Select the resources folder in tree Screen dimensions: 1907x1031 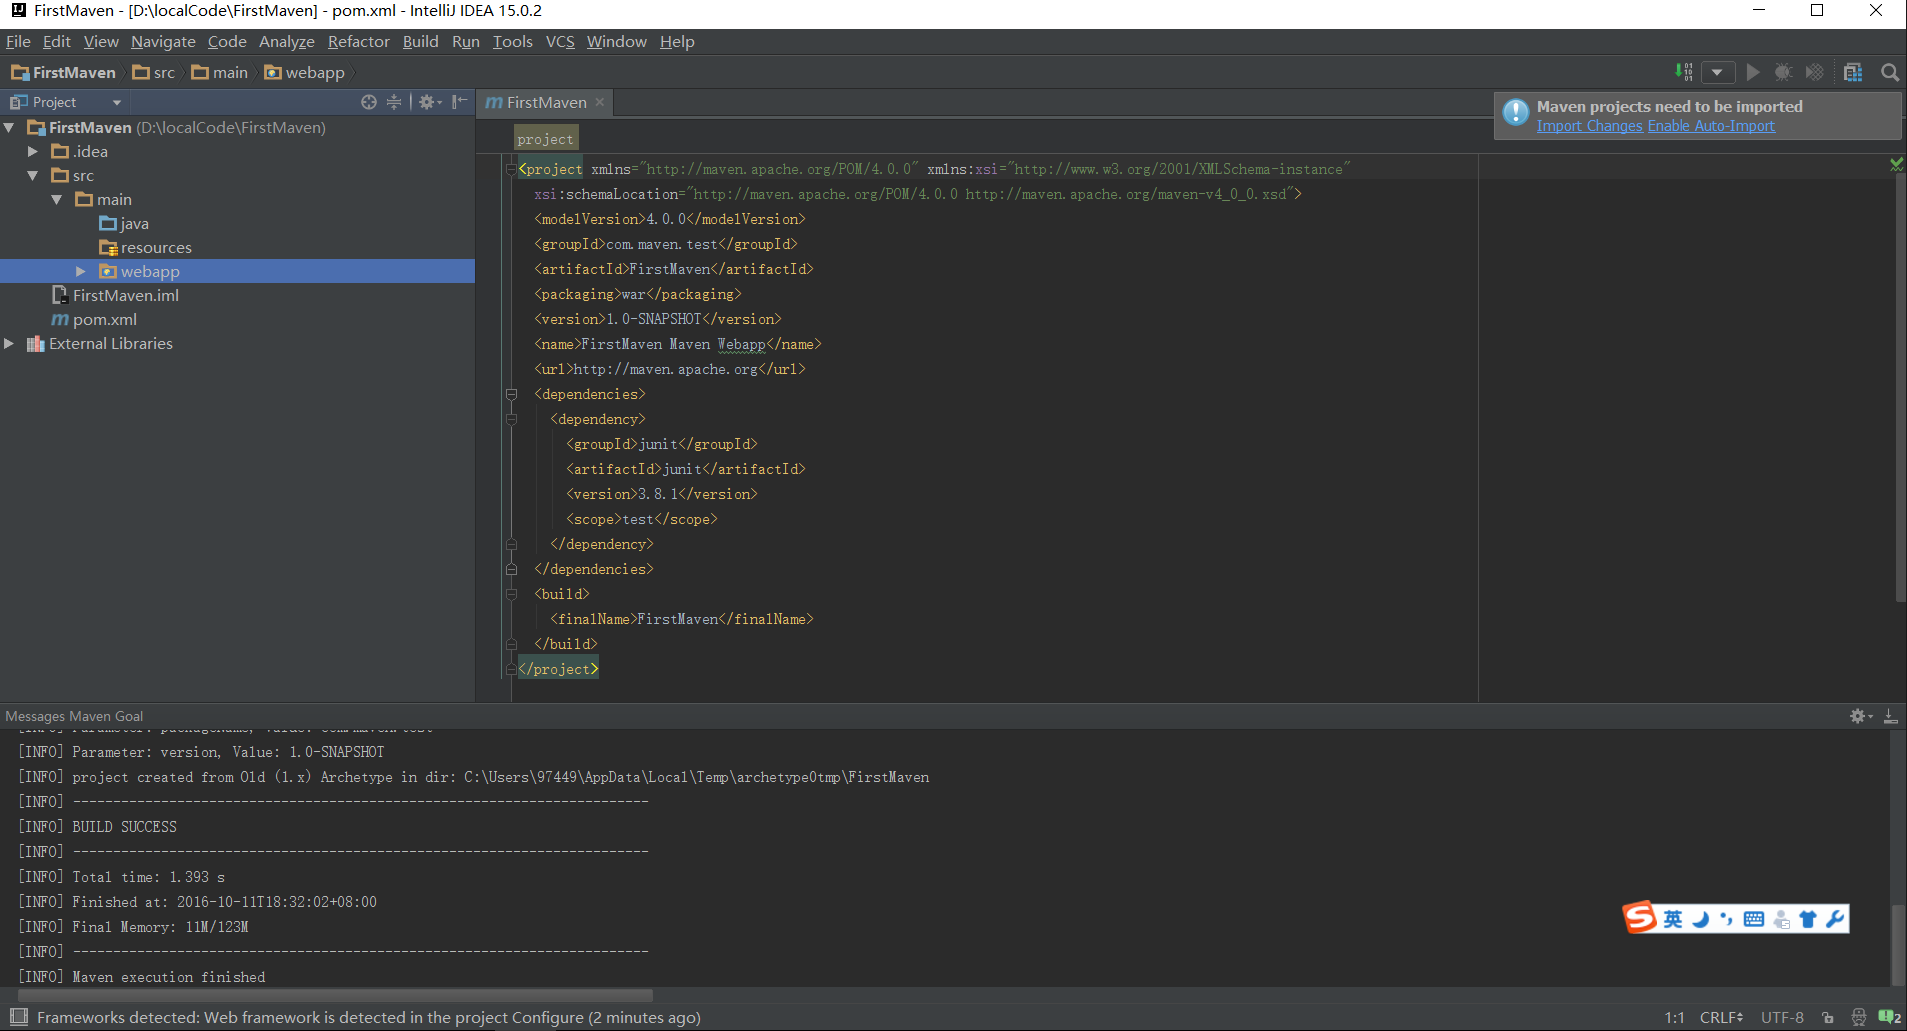(x=146, y=248)
